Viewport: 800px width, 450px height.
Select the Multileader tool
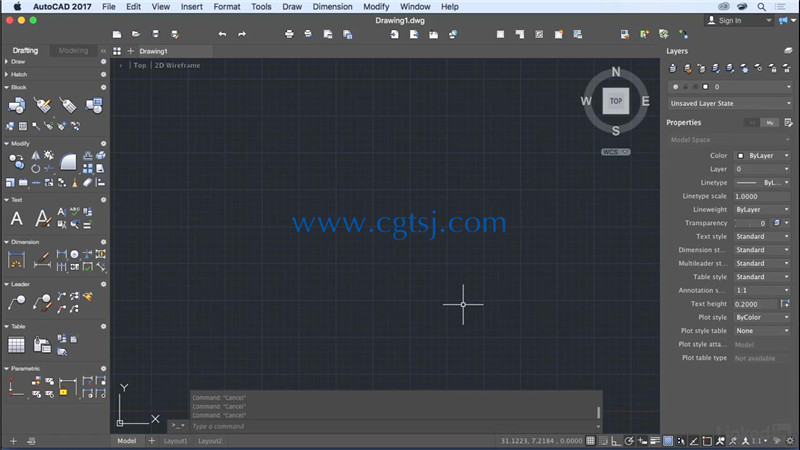(x=16, y=303)
